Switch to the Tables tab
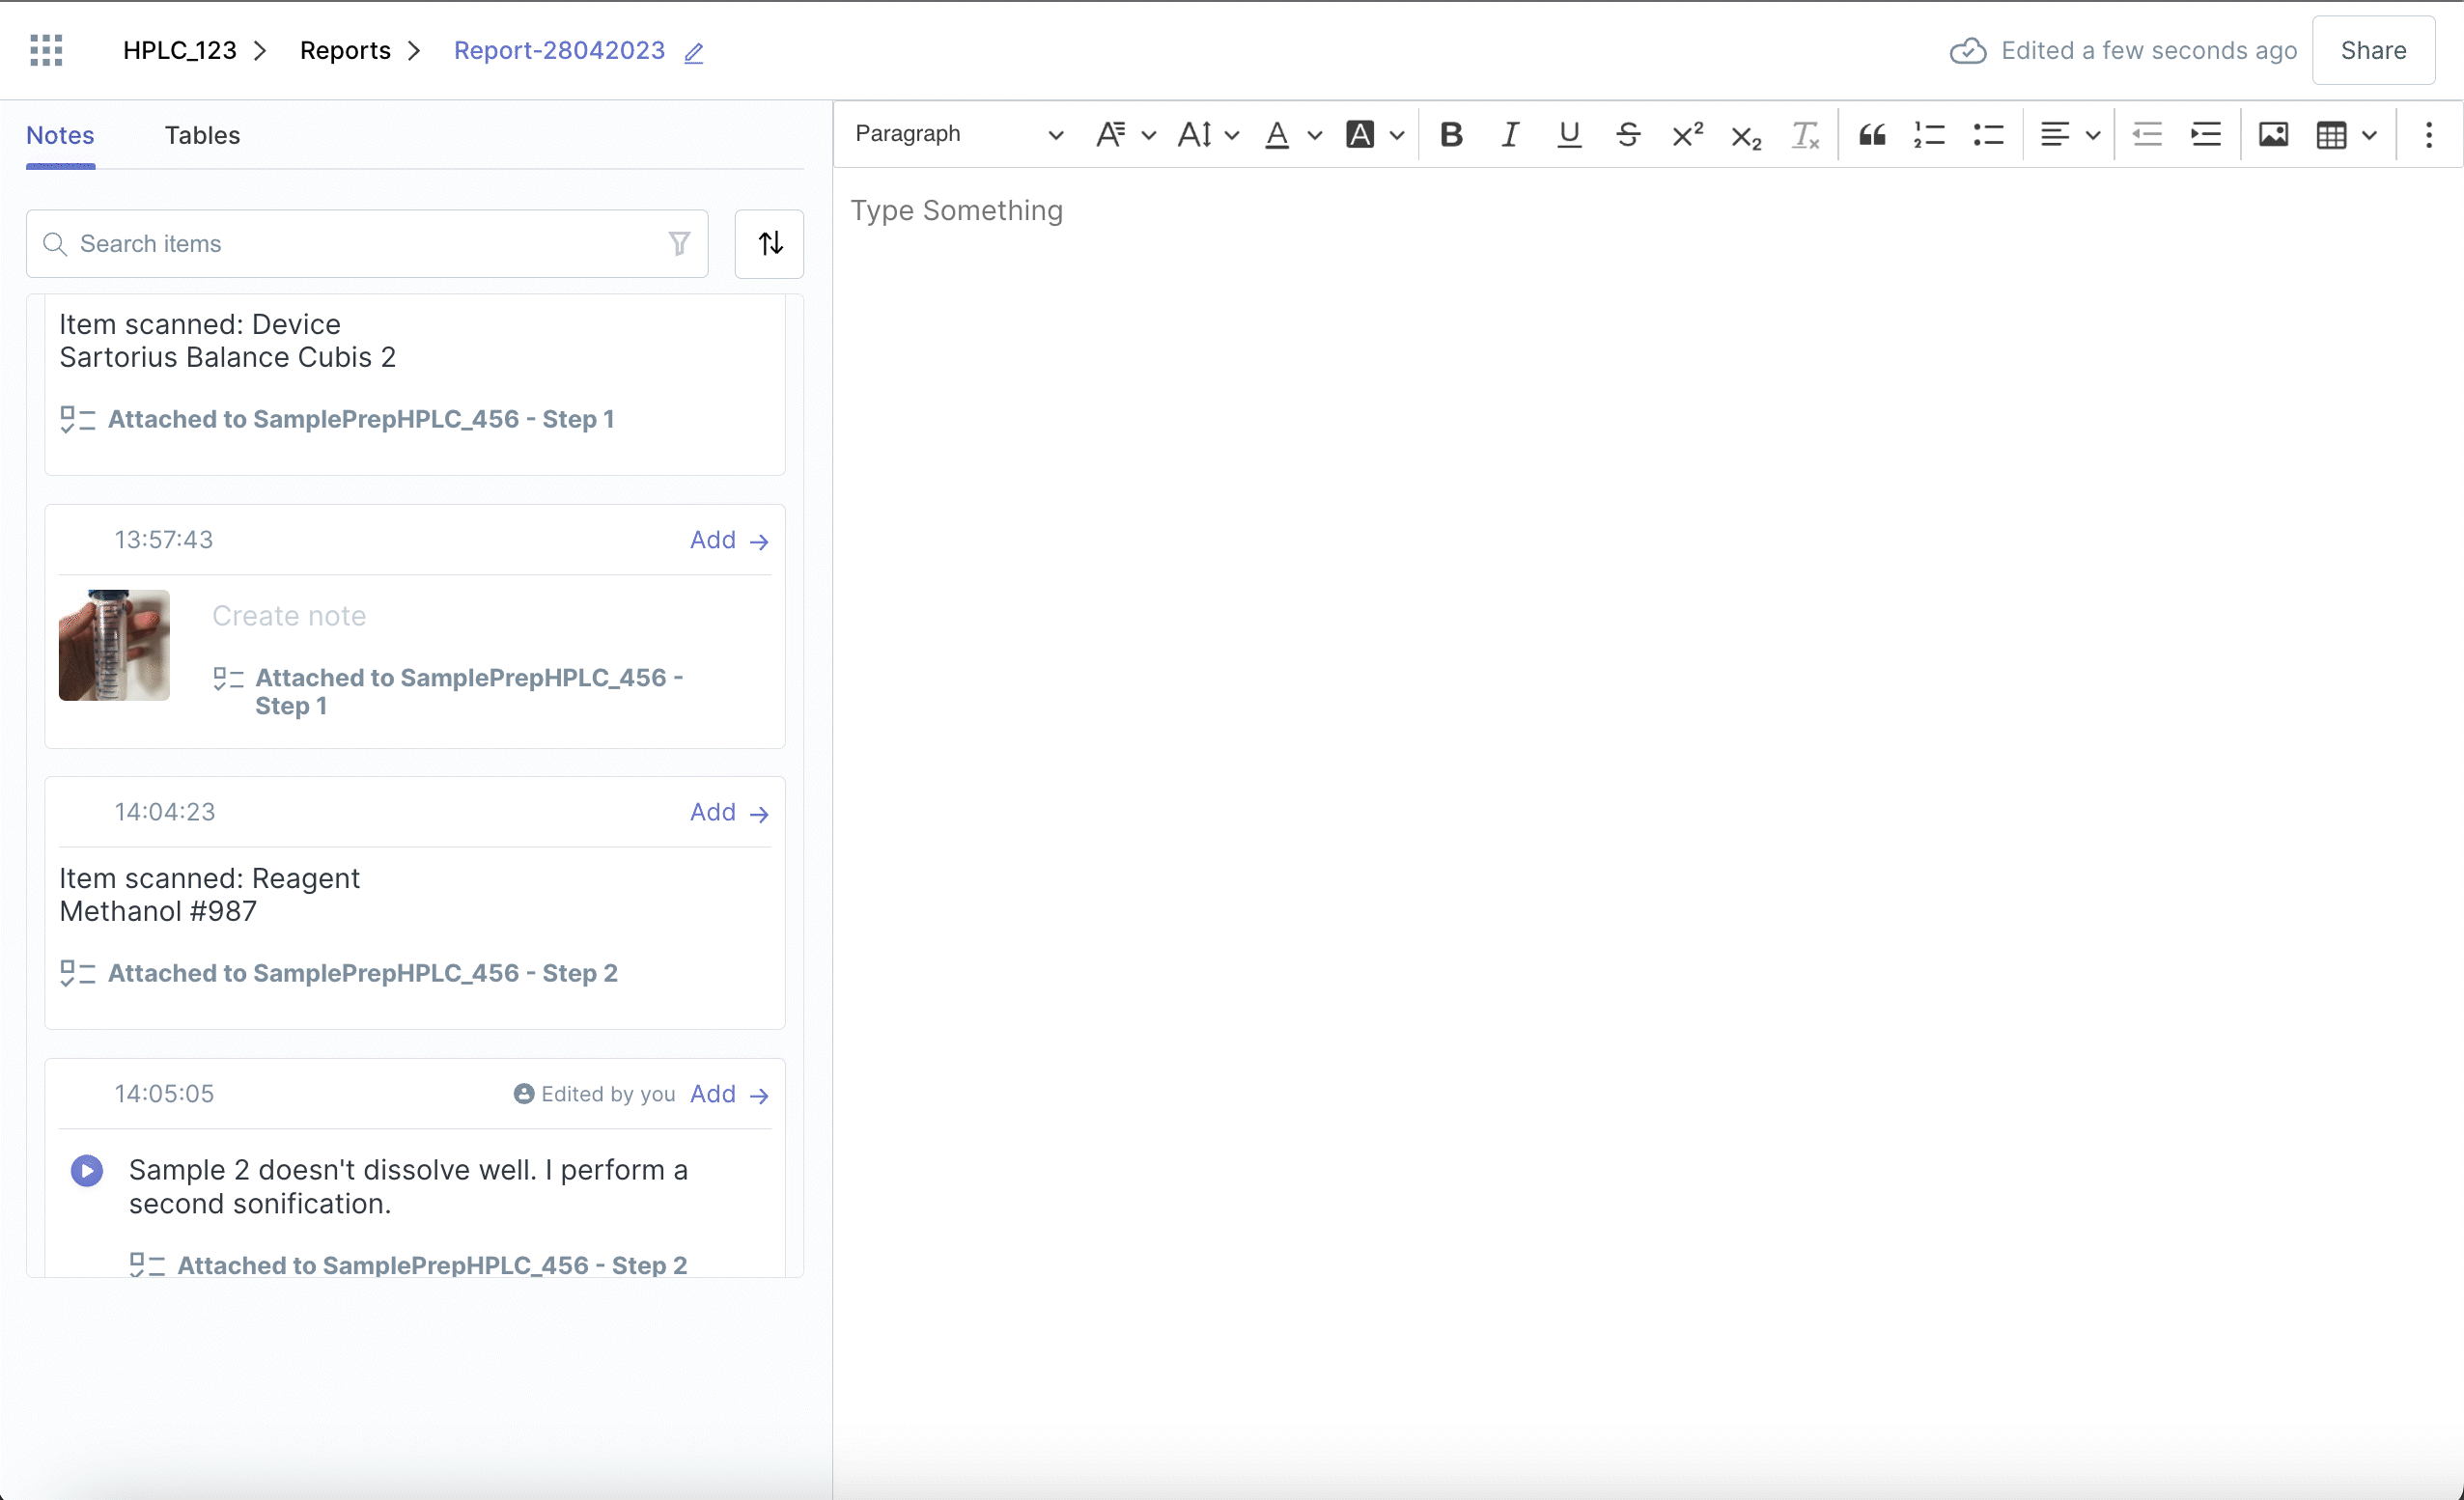 (202, 135)
